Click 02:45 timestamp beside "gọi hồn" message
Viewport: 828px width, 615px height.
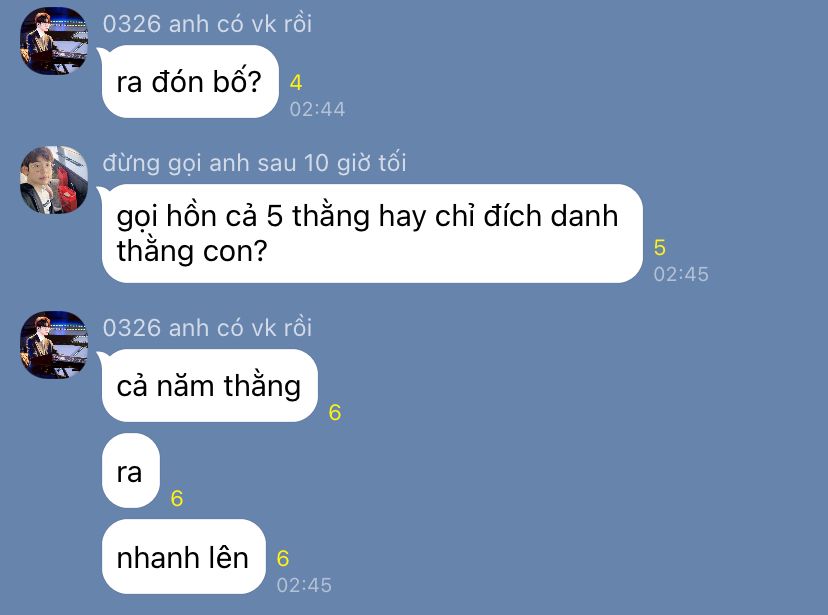[681, 274]
